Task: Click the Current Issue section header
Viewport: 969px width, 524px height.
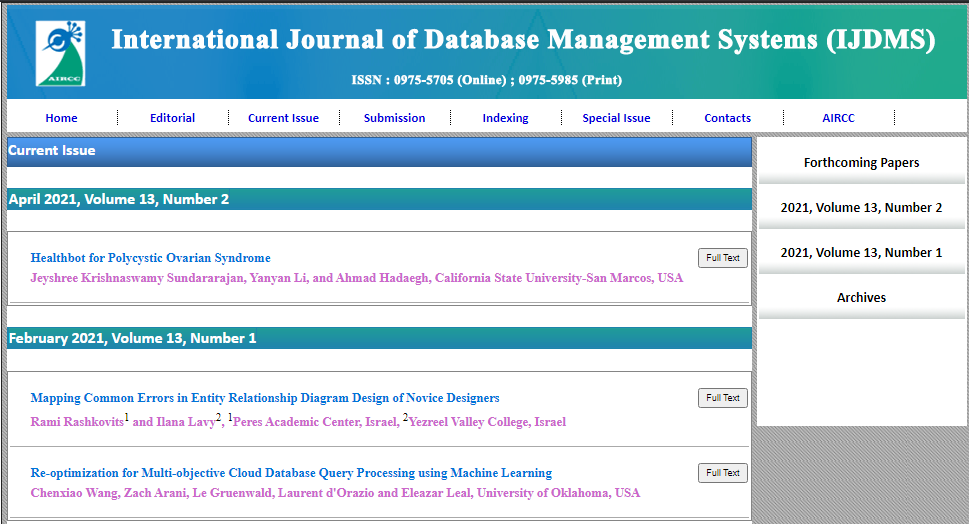Action: (x=379, y=151)
